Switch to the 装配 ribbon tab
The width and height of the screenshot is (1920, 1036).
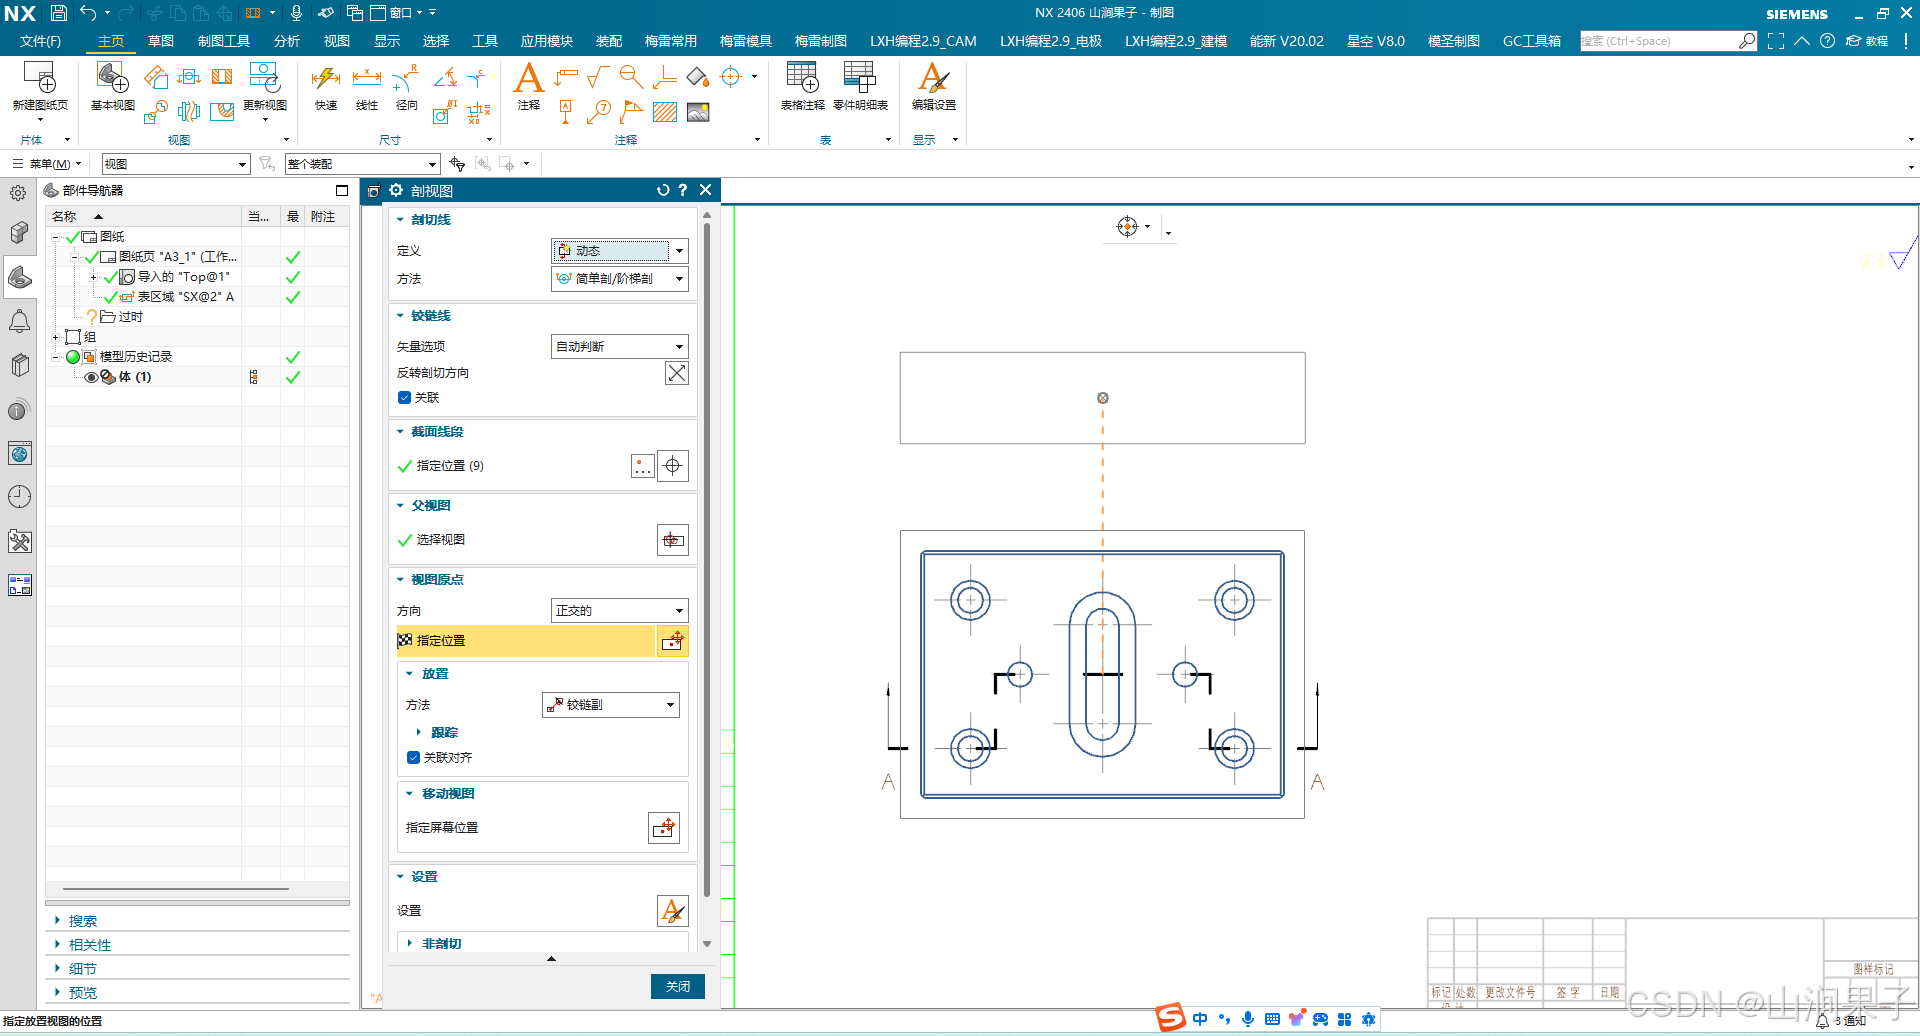pyautogui.click(x=609, y=41)
